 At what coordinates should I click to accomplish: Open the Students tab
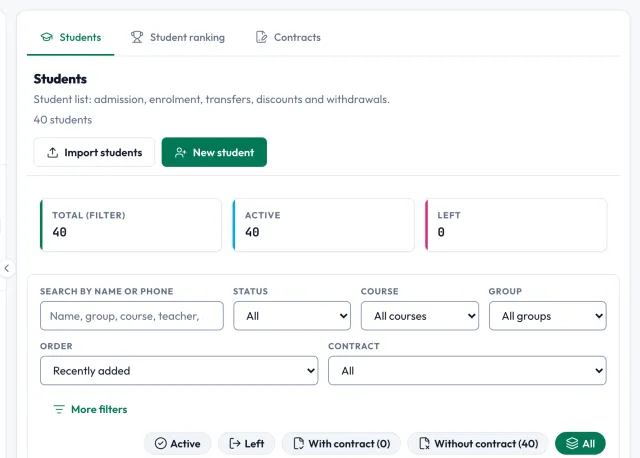pos(71,38)
